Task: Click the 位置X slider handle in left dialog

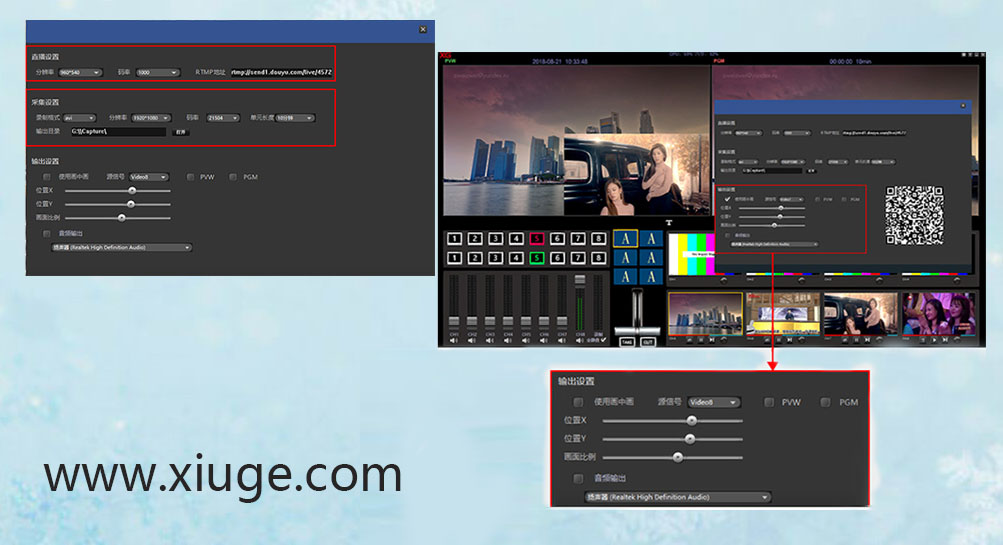Action: click(131, 190)
